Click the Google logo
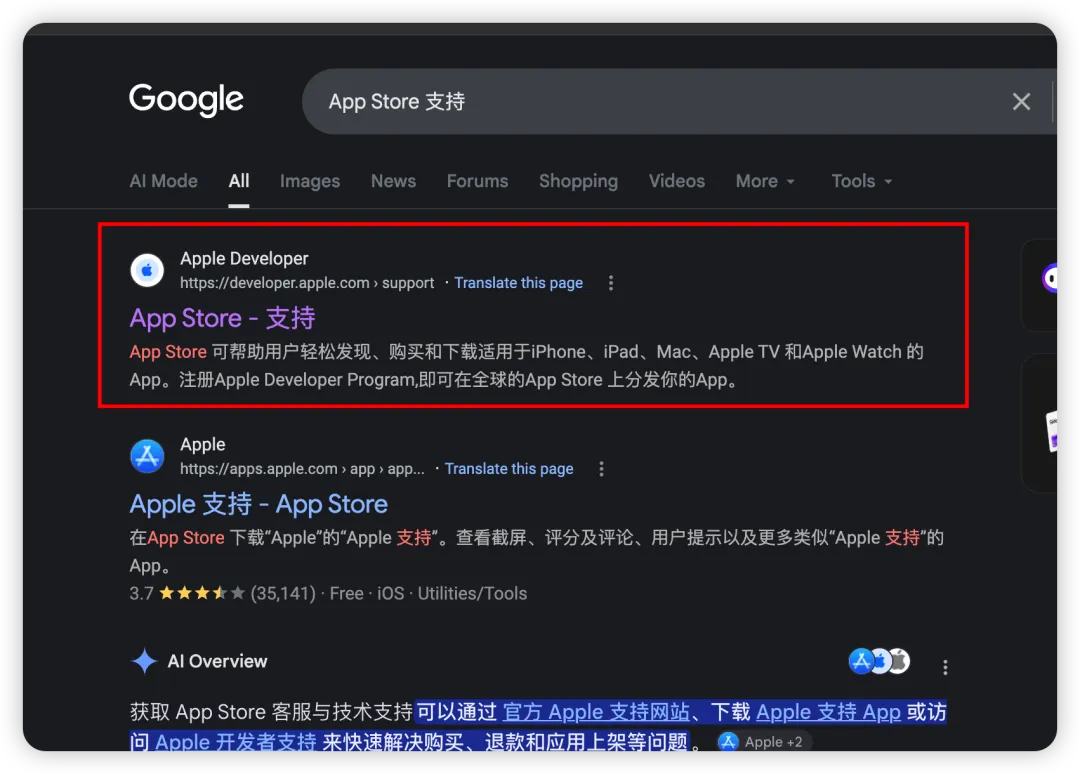Viewport: 1080px width, 774px height. pyautogui.click(x=186, y=100)
